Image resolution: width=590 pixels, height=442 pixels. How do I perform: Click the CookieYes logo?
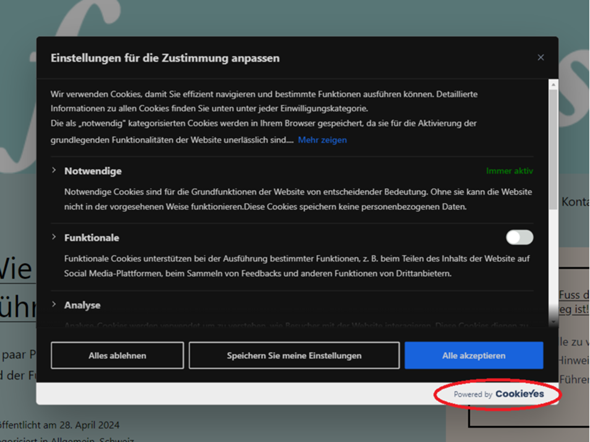519,394
